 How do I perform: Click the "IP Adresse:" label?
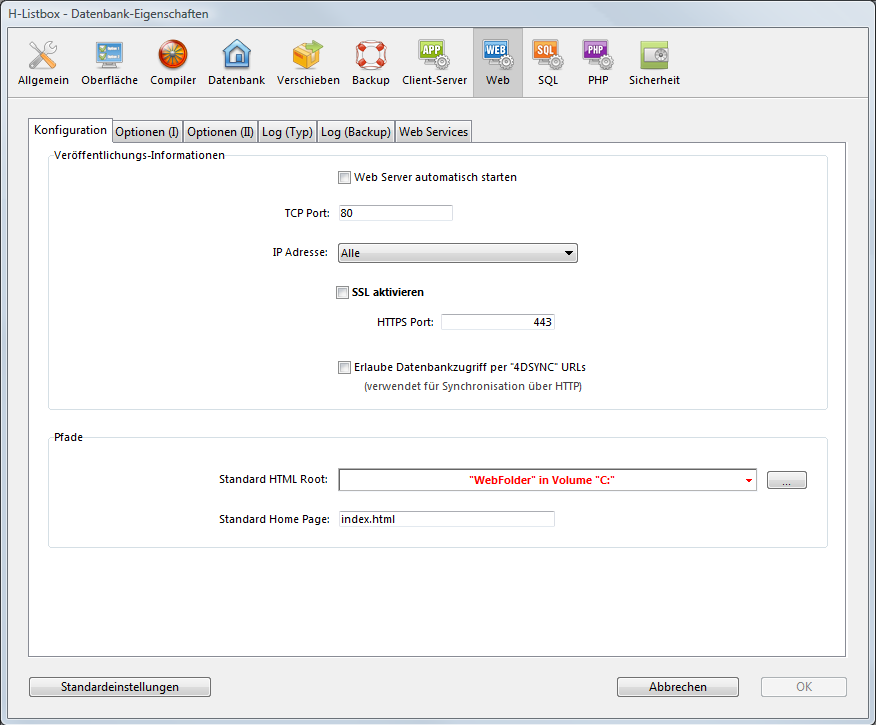click(300, 252)
